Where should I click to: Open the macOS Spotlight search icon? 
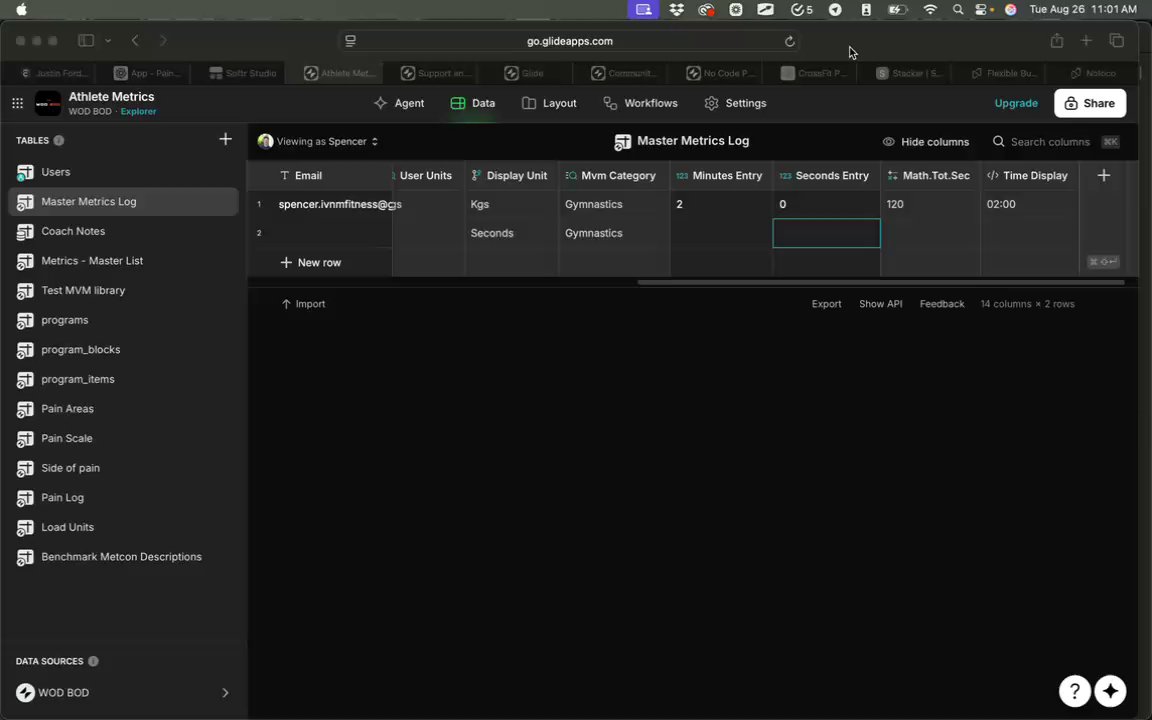click(x=957, y=10)
